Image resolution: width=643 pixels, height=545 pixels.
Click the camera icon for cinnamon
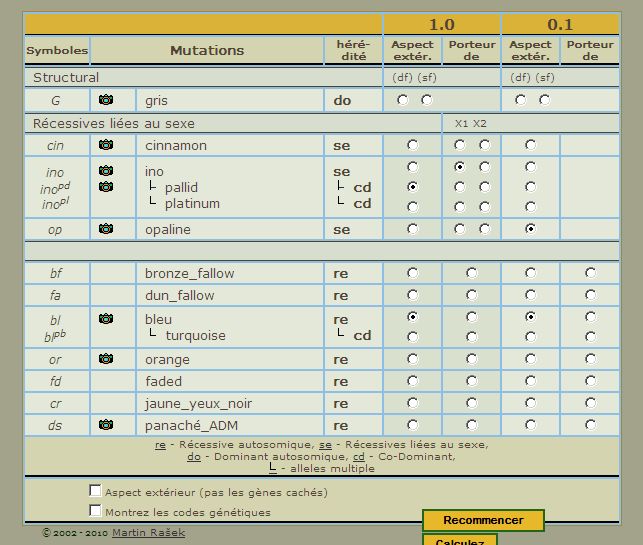coord(106,145)
